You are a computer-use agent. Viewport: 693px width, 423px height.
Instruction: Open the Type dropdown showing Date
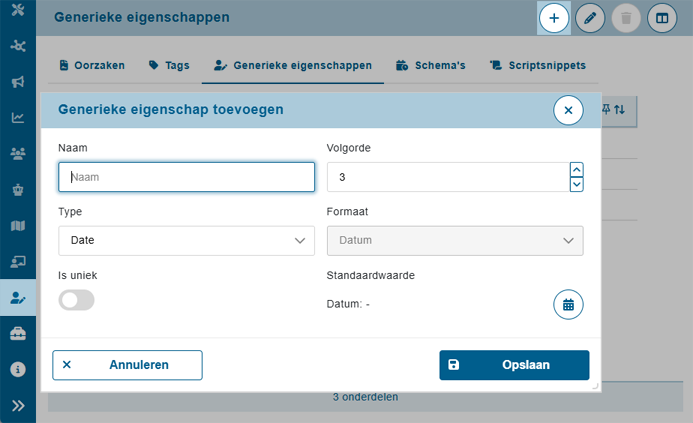187,241
